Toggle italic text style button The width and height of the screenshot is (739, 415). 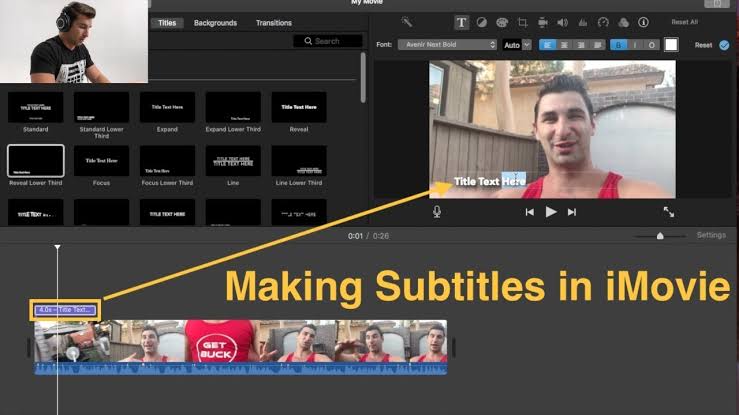634,45
